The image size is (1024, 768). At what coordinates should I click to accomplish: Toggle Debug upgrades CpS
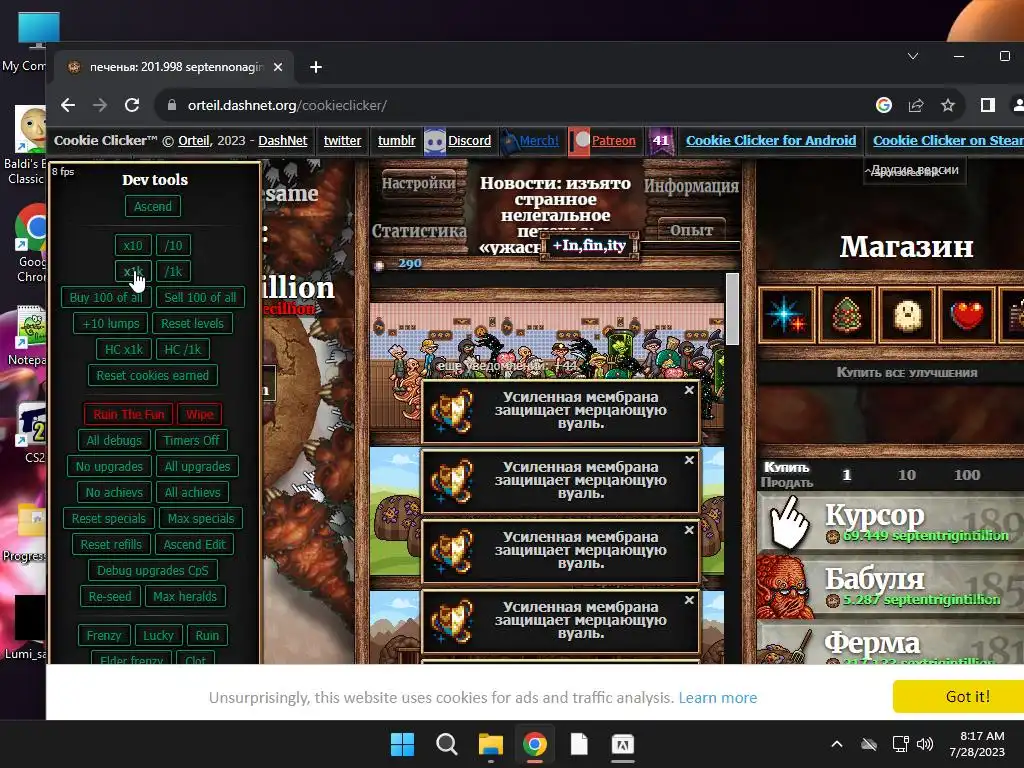click(x=153, y=570)
